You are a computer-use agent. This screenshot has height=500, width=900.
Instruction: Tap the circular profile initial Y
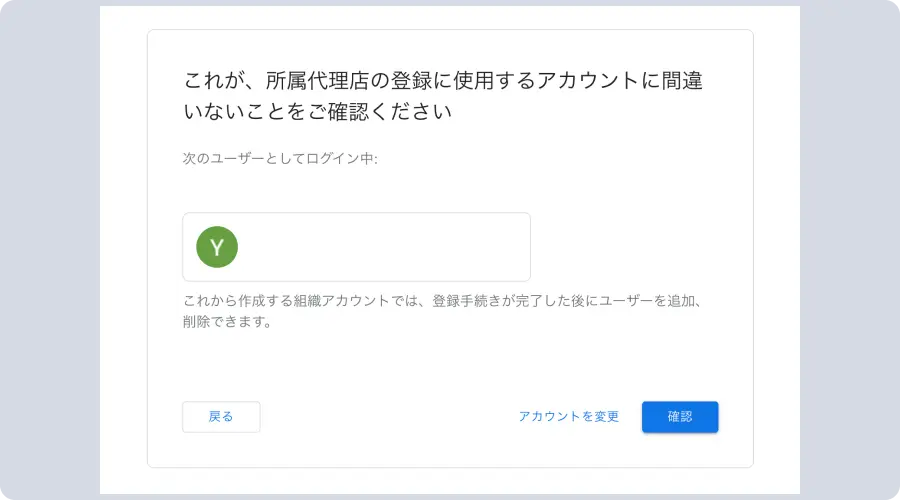(217, 247)
